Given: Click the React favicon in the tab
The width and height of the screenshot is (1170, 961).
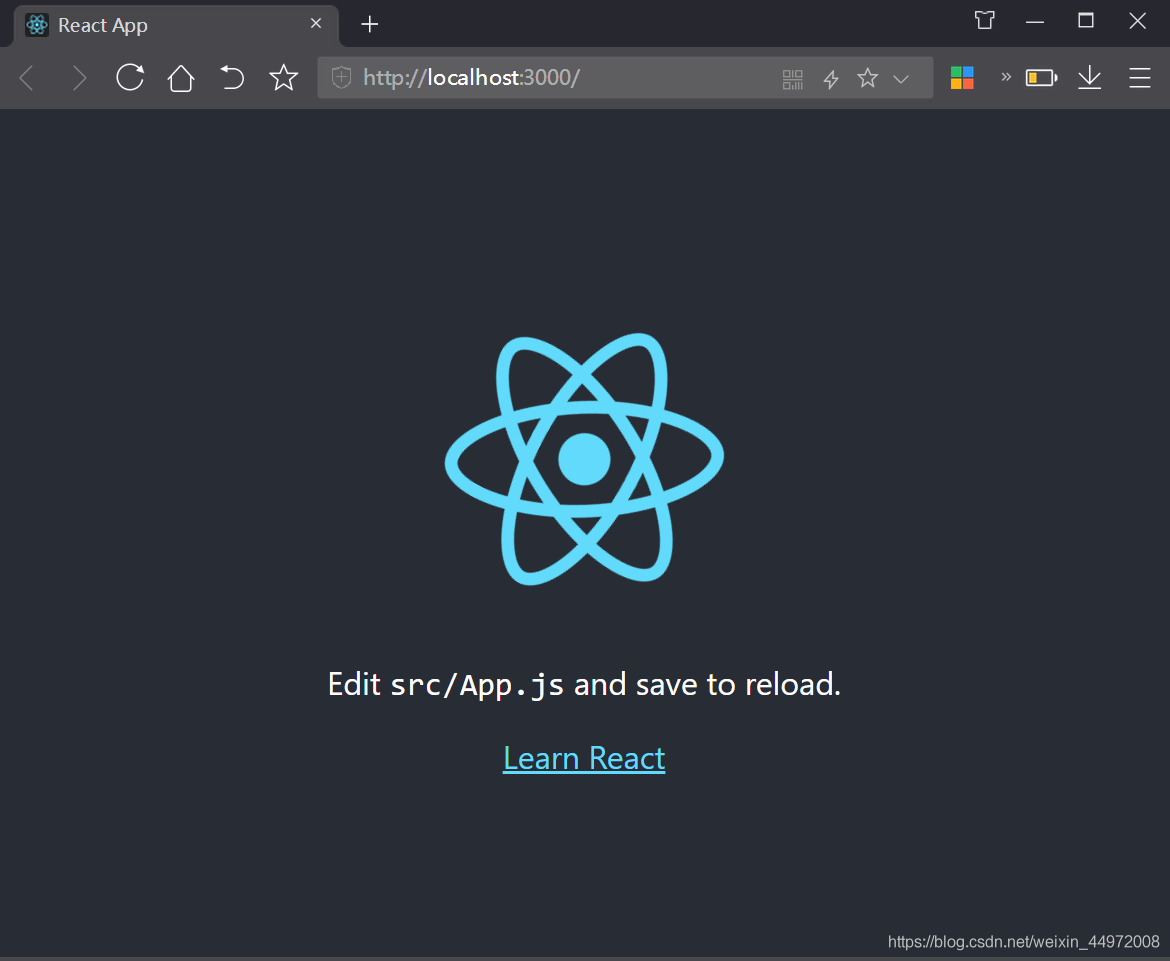Looking at the screenshot, I should coord(37,25).
